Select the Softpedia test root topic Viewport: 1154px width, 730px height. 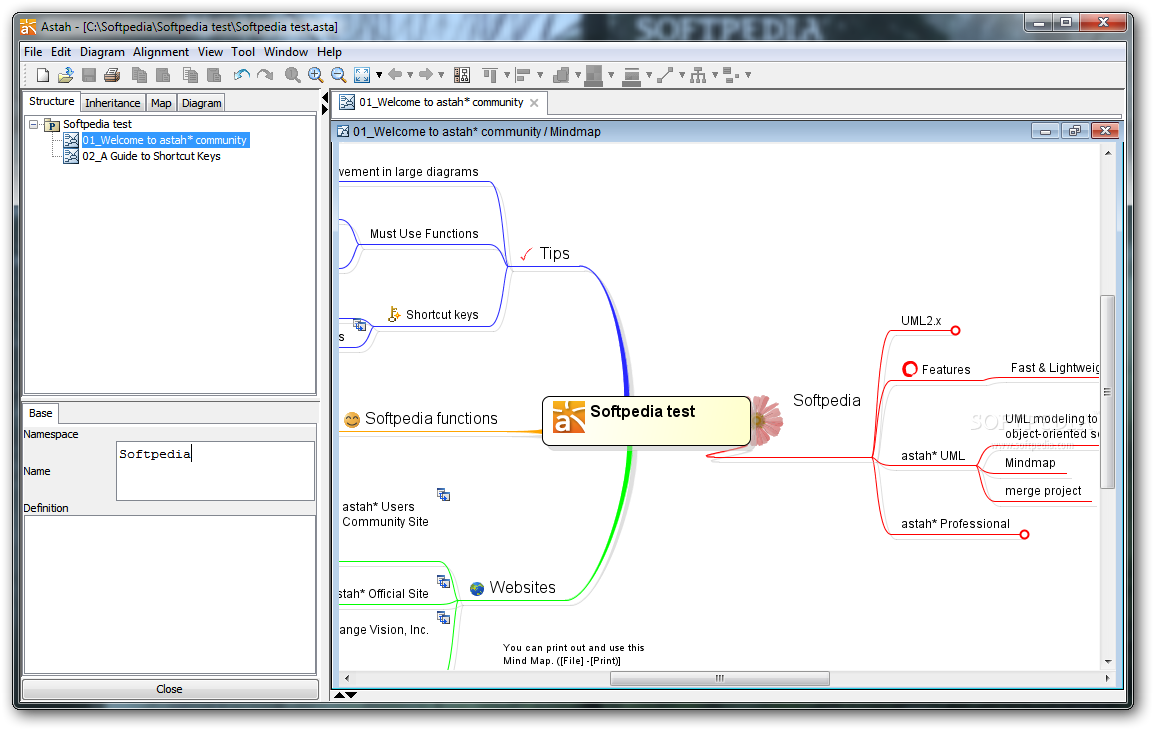coord(647,421)
